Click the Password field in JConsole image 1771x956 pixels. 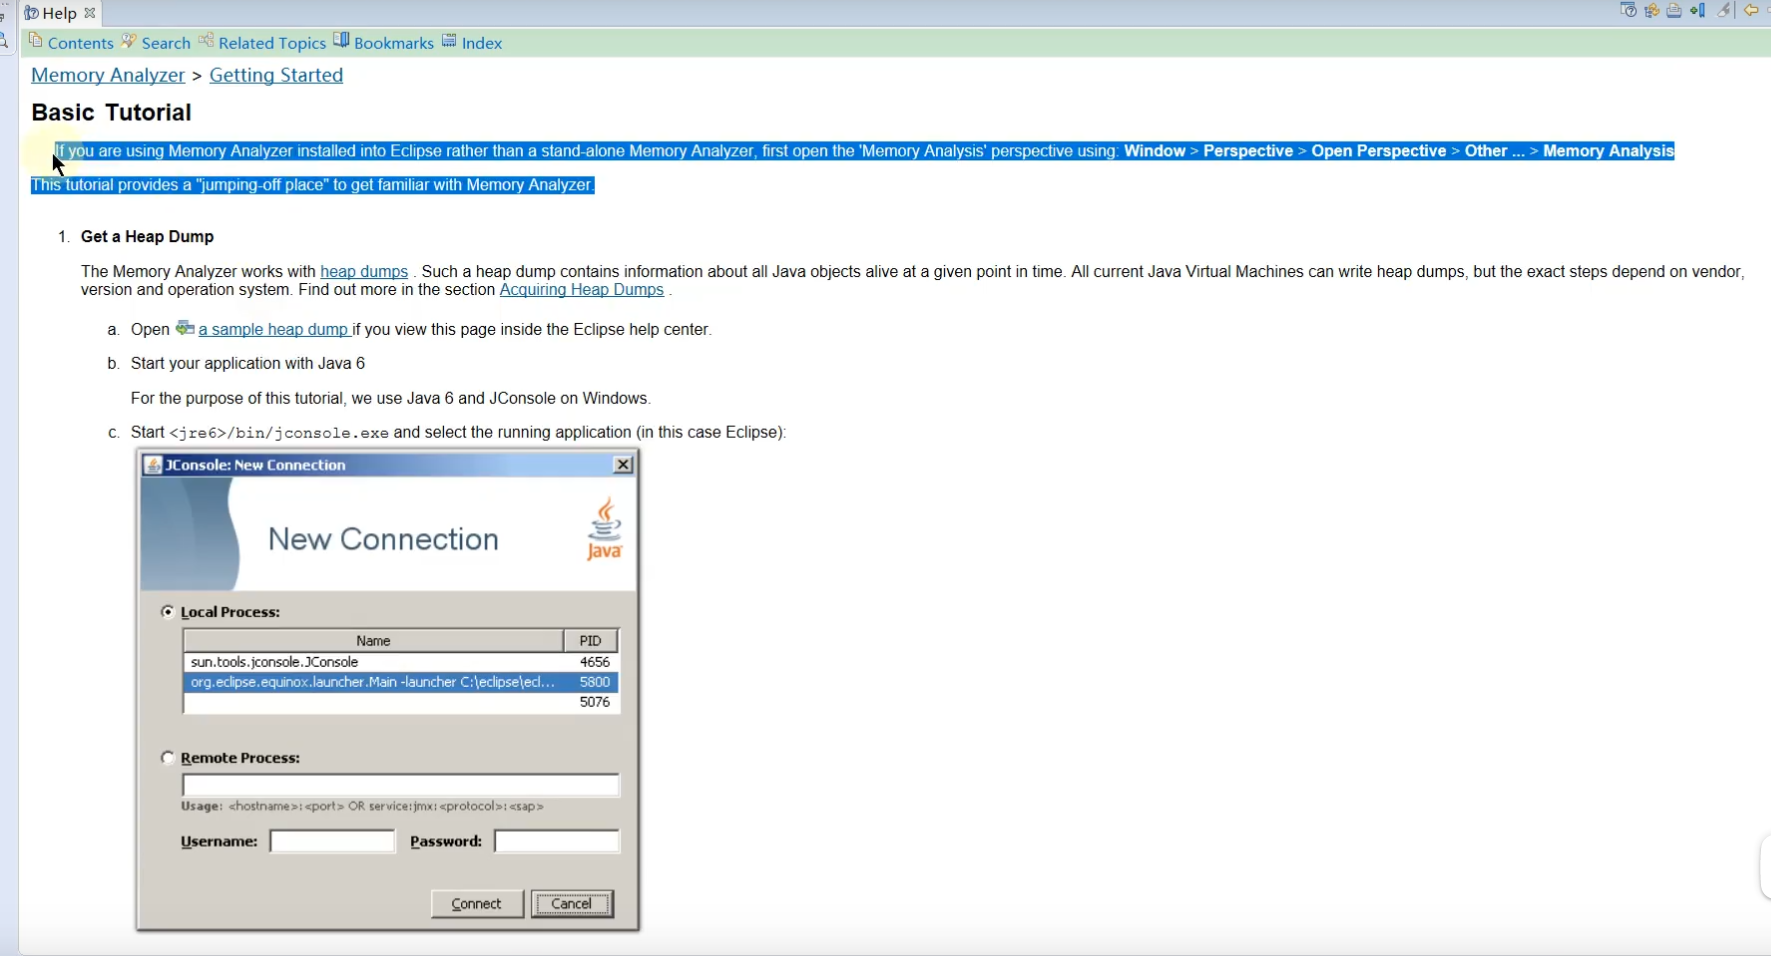[557, 841]
